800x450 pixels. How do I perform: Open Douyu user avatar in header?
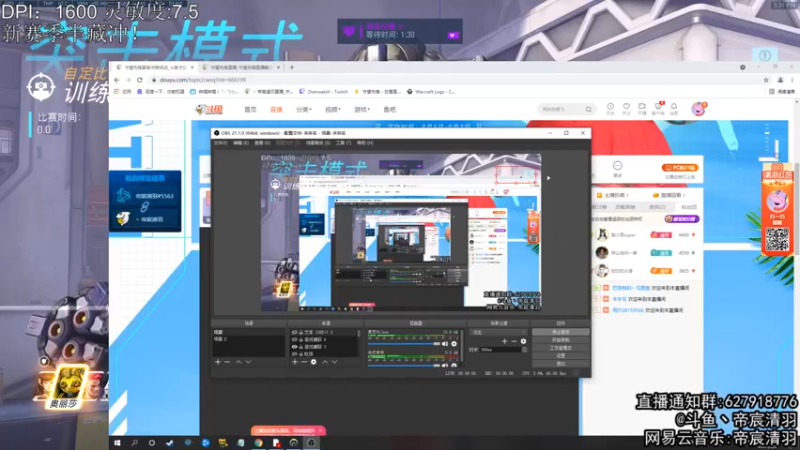pyautogui.click(x=698, y=109)
